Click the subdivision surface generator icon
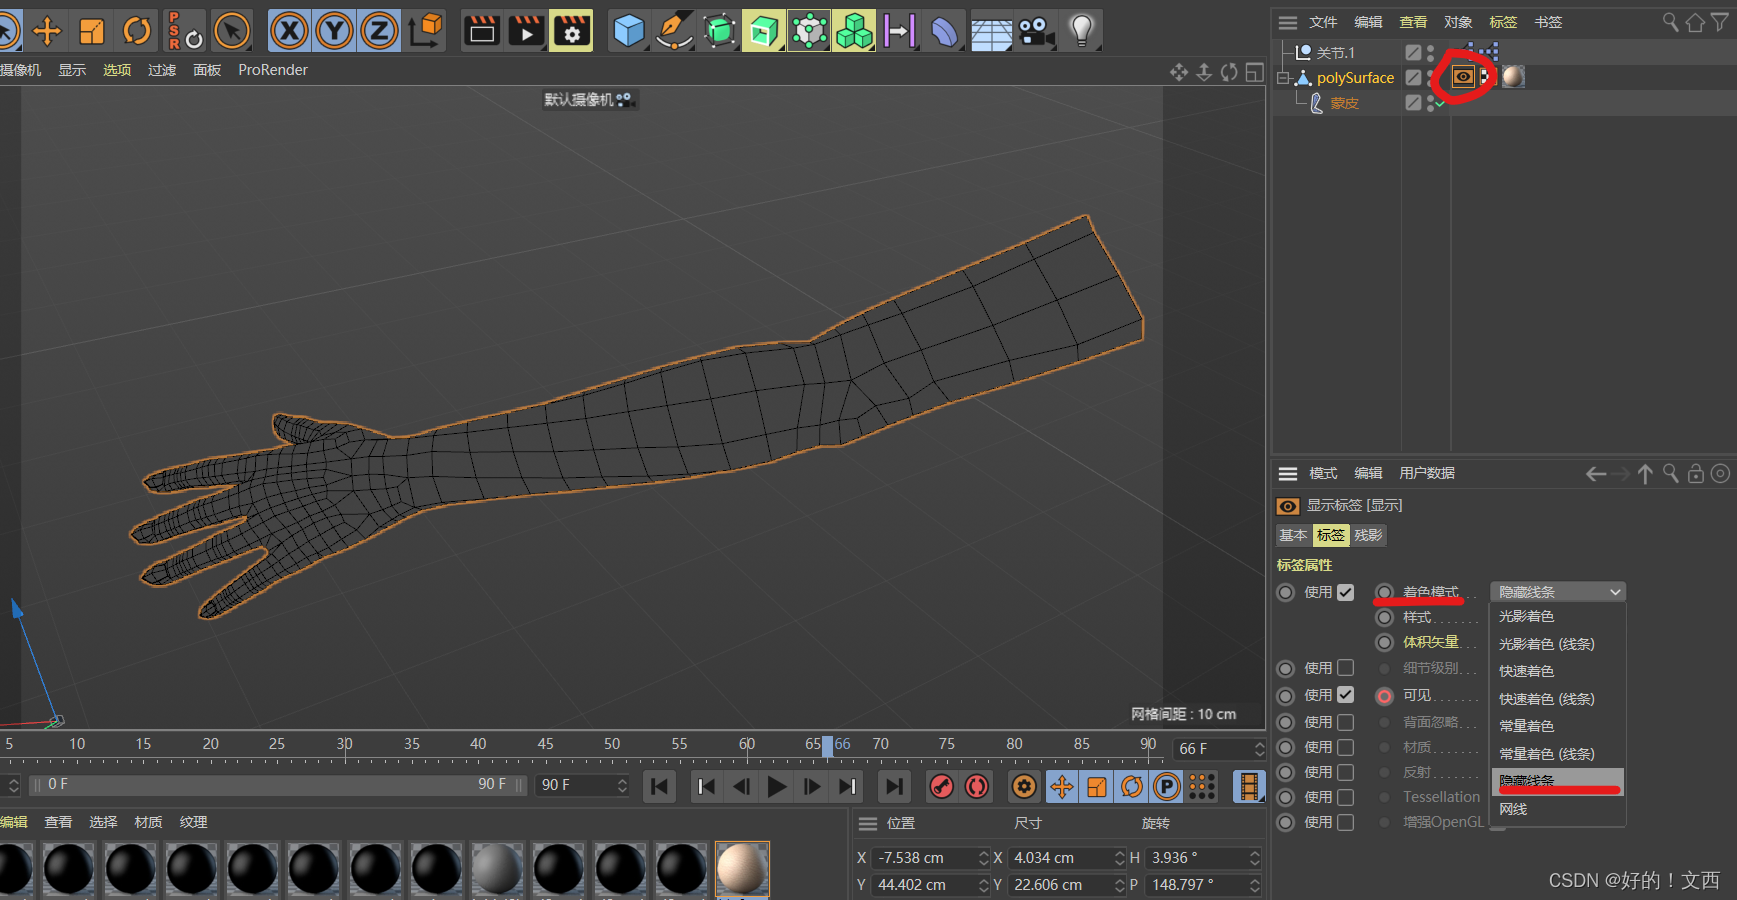This screenshot has height=900, width=1737. (x=719, y=31)
